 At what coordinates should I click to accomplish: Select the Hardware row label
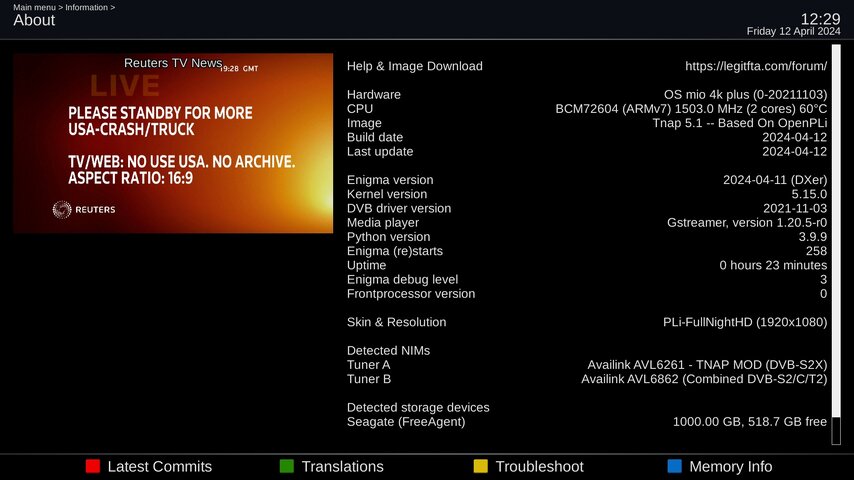pyautogui.click(x=374, y=94)
